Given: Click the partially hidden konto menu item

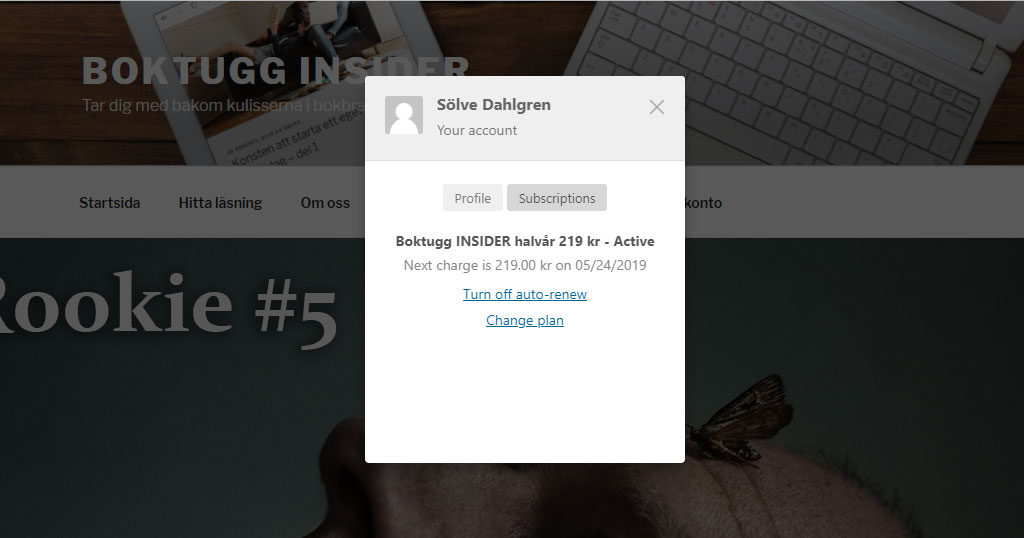Looking at the screenshot, I should 703,203.
